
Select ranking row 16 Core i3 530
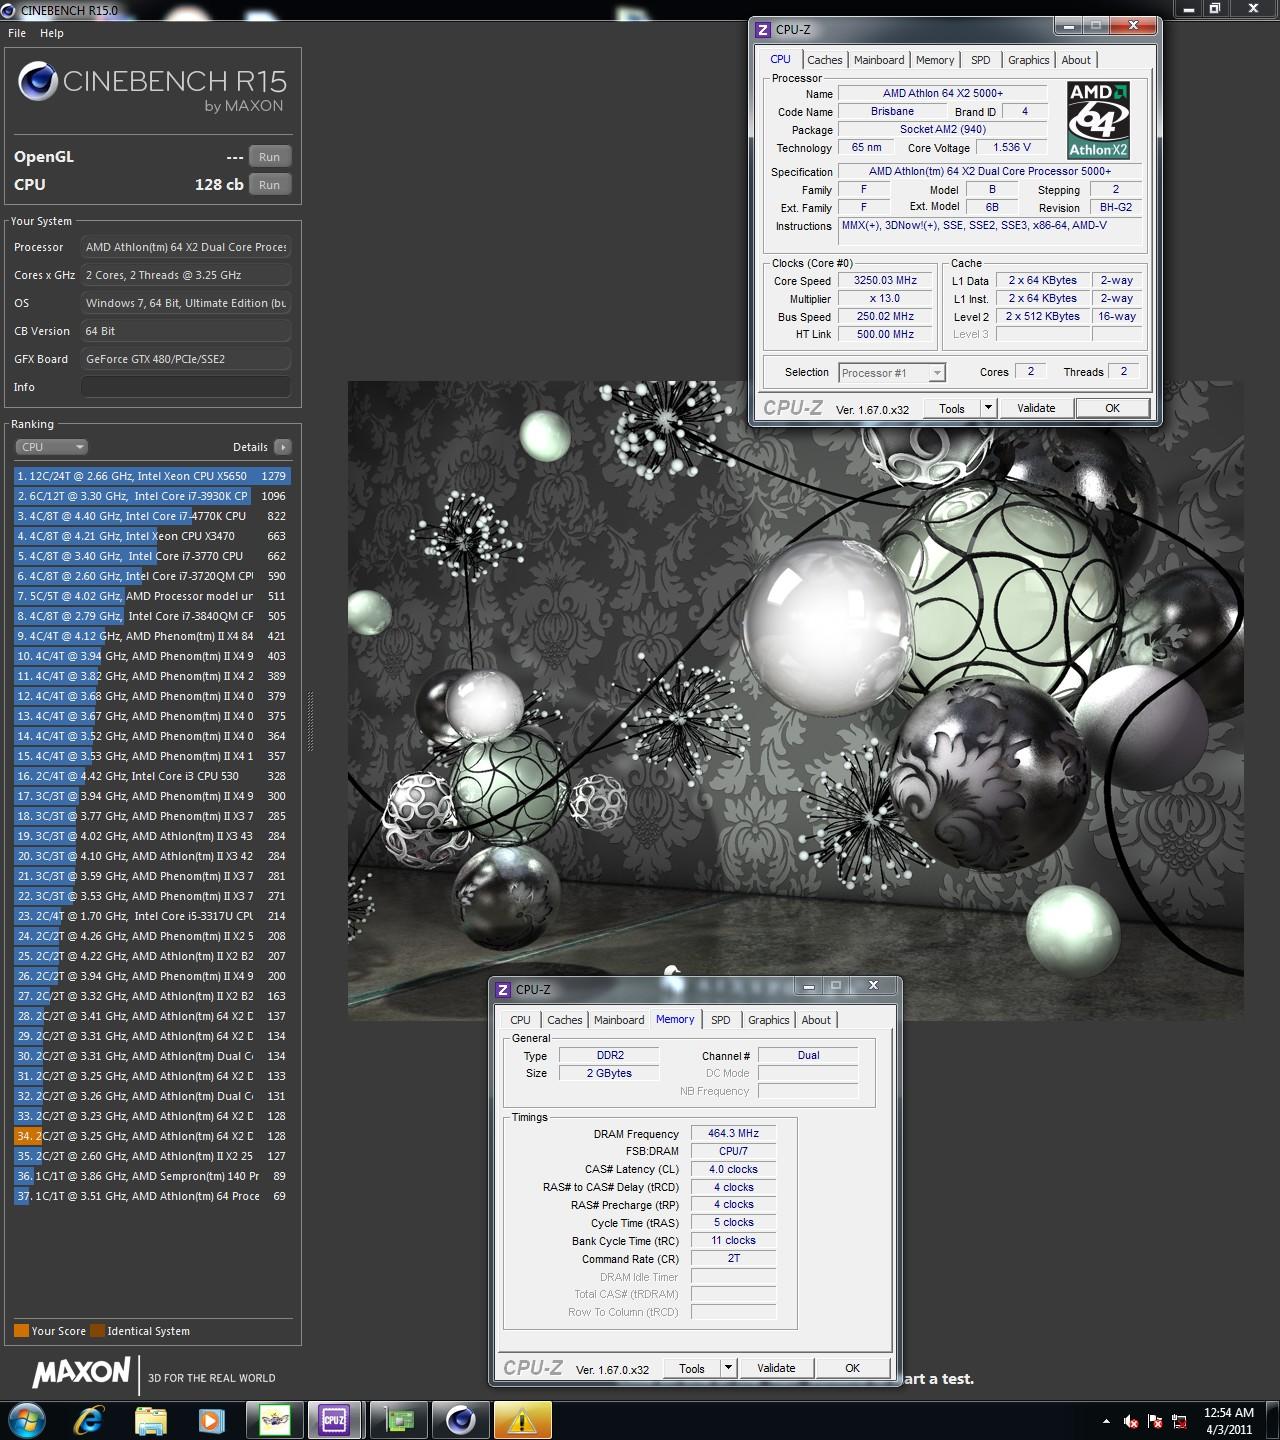point(152,776)
